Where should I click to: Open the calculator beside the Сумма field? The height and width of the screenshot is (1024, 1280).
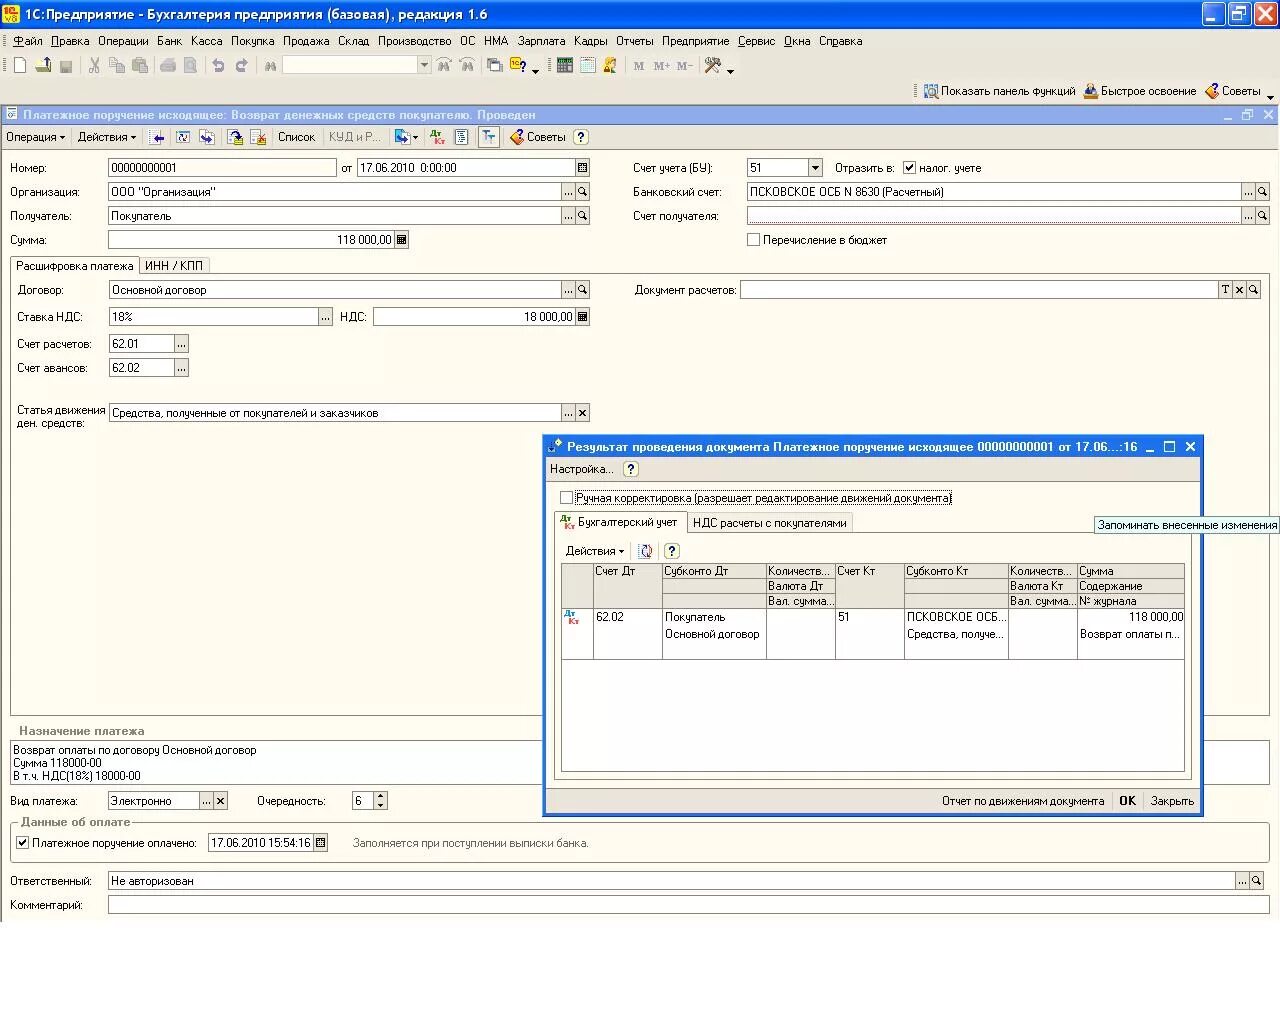[402, 240]
